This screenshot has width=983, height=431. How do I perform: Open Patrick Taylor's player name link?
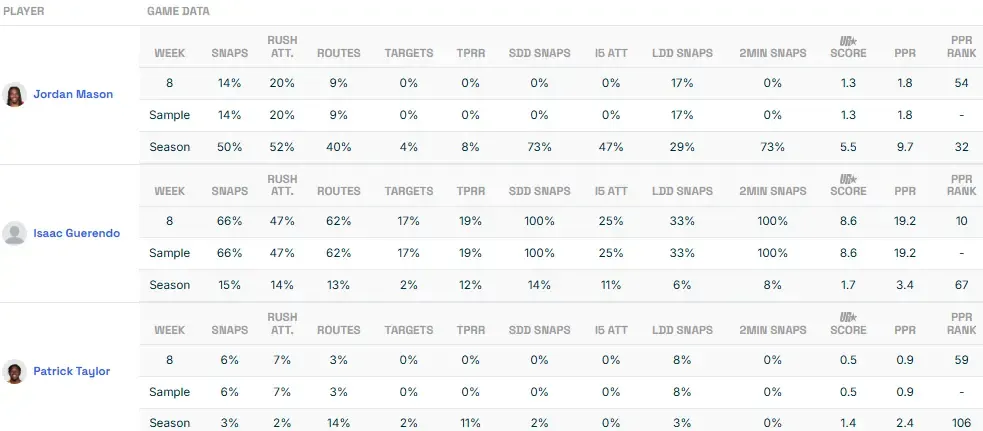[72, 371]
